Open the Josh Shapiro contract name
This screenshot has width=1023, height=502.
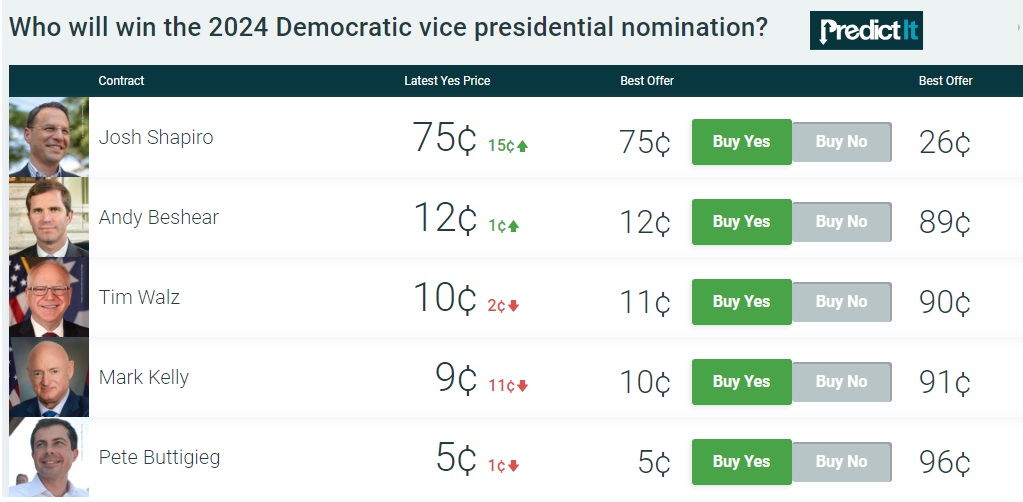pos(156,138)
